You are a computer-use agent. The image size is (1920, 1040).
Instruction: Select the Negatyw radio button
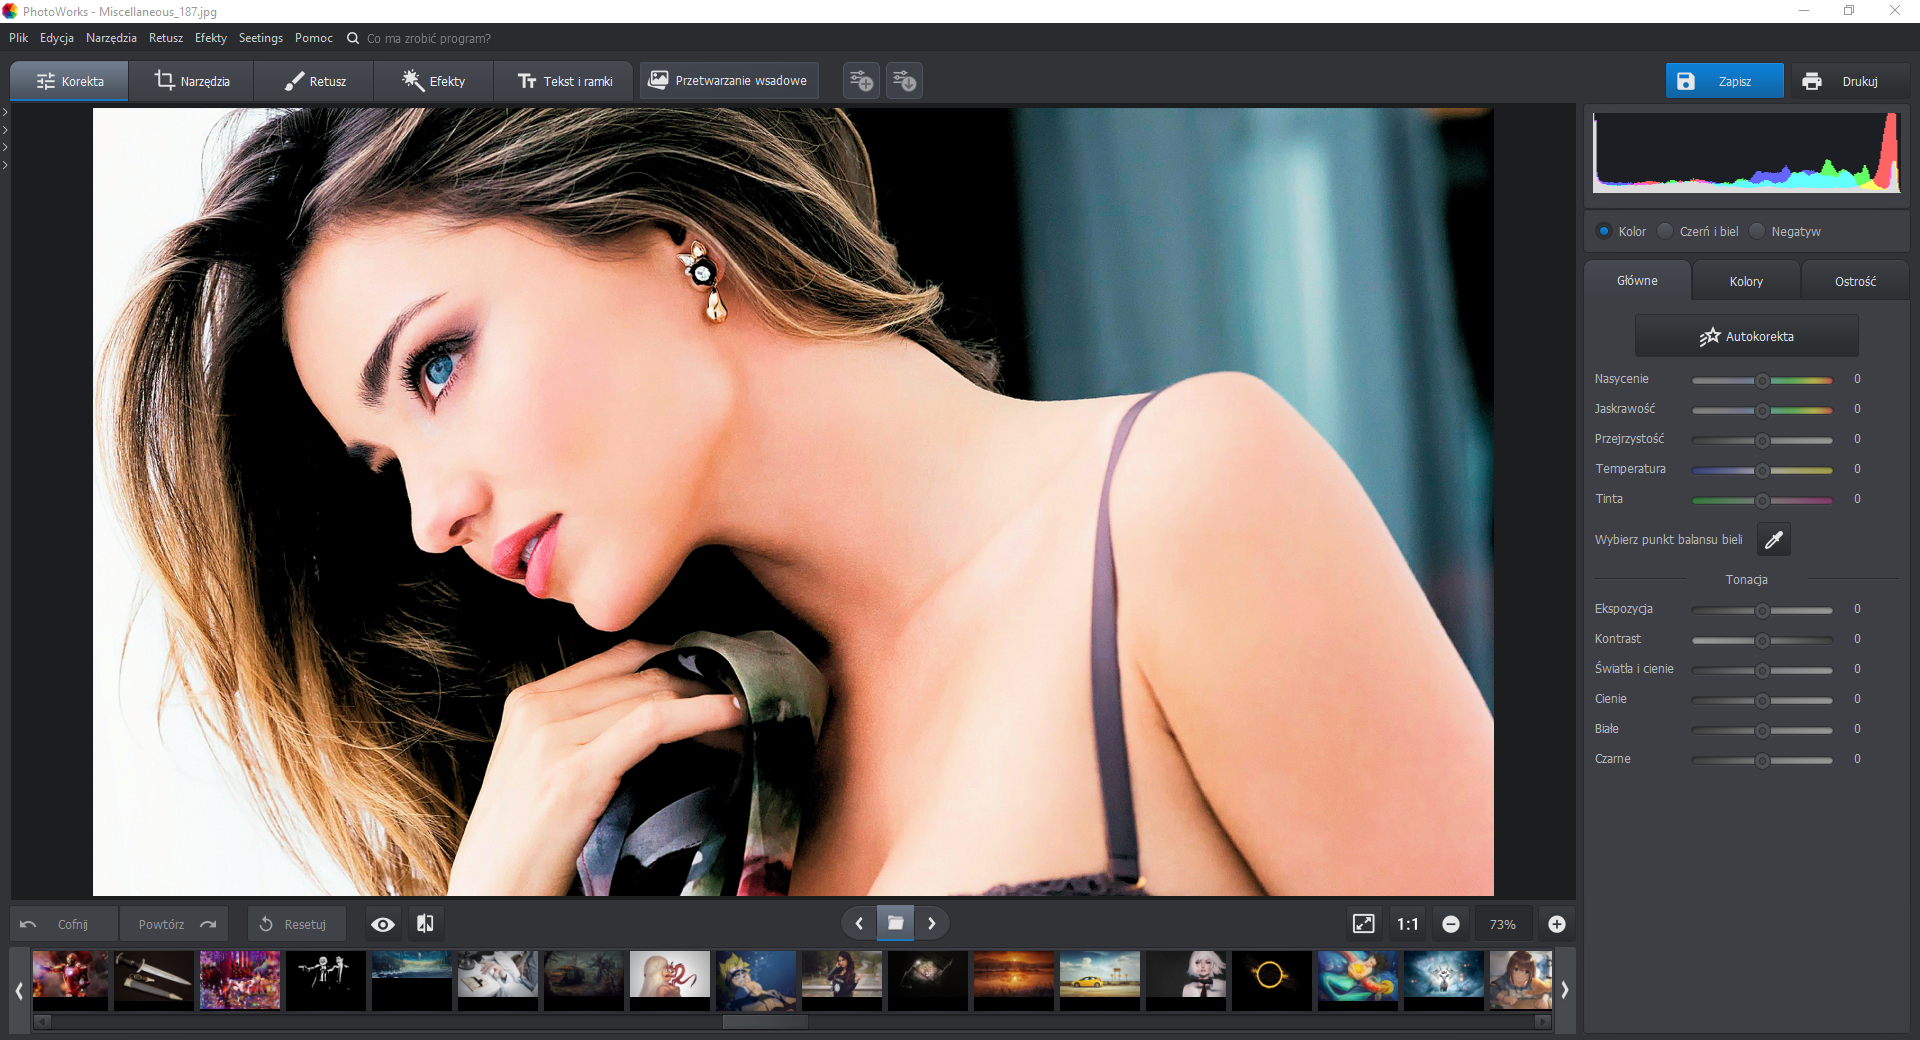[x=1757, y=231]
